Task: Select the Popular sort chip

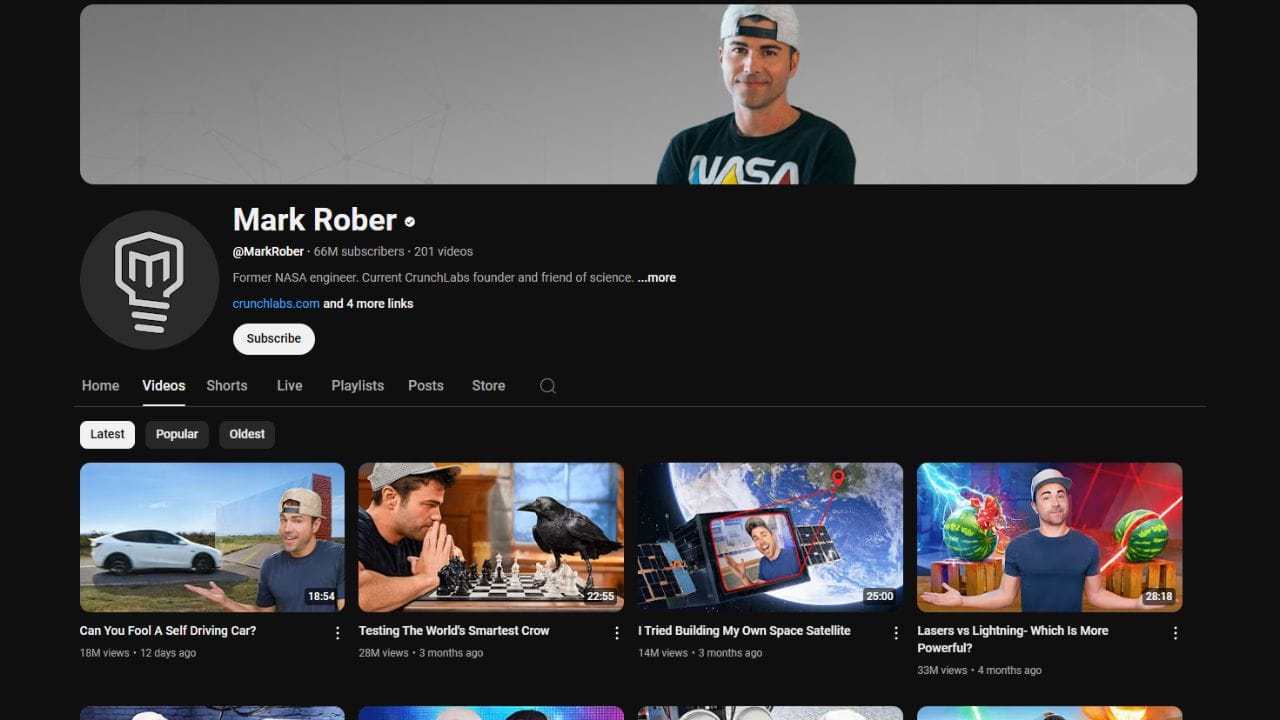Action: click(x=177, y=434)
